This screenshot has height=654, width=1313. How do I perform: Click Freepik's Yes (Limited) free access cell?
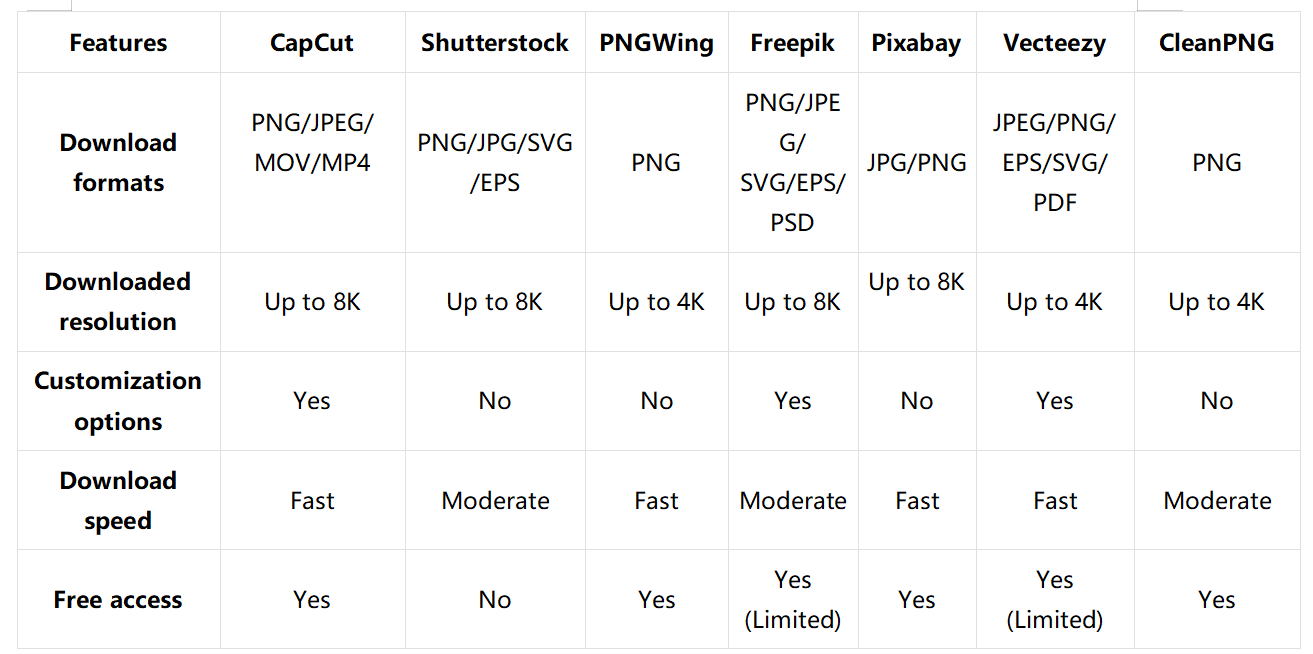click(792, 600)
